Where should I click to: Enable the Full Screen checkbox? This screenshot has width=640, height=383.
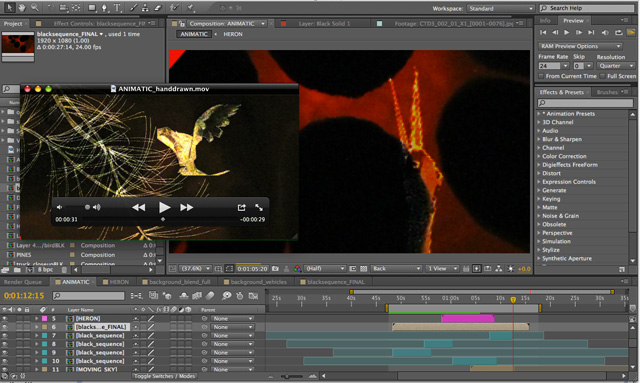603,76
